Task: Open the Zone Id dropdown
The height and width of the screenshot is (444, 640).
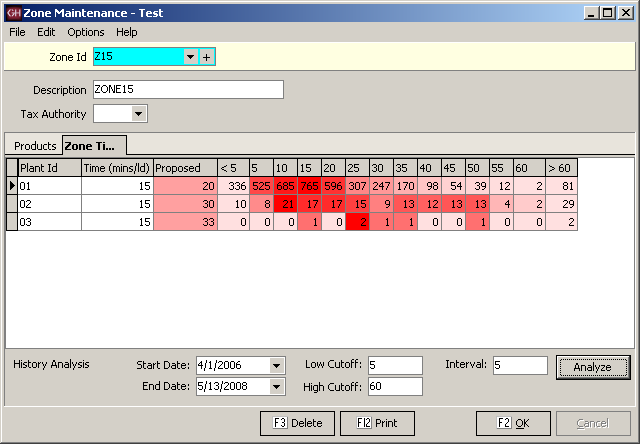Action: [190, 58]
